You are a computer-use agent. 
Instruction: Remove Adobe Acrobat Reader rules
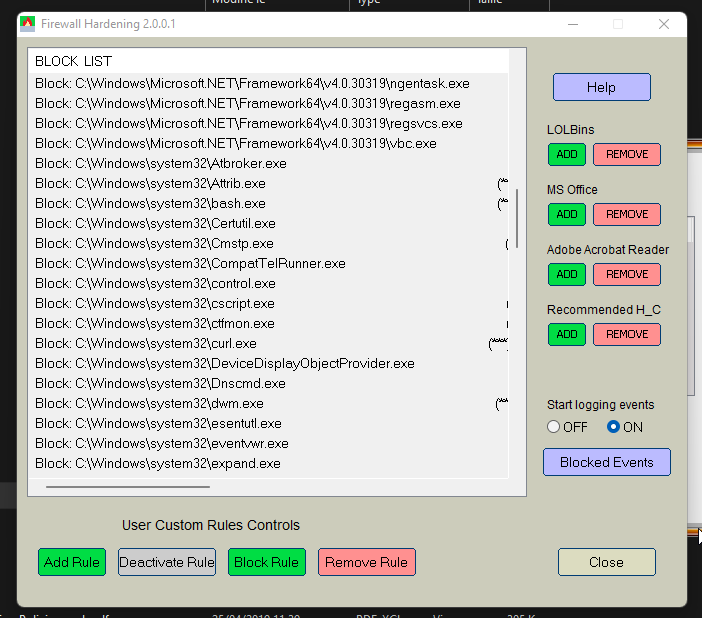(x=626, y=275)
